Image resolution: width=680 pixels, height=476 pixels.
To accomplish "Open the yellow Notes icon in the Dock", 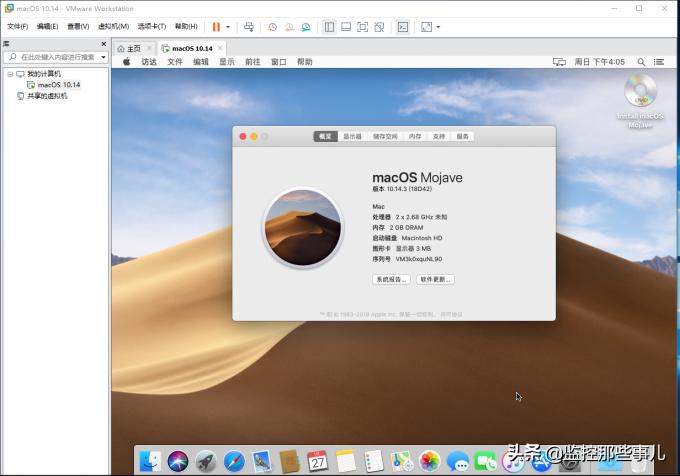I will click(346, 461).
